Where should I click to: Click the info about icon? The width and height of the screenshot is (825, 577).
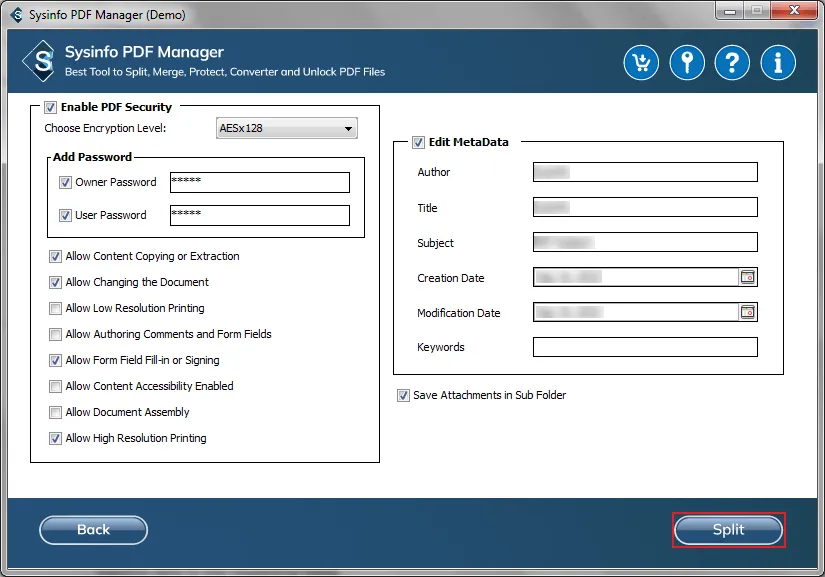click(778, 63)
